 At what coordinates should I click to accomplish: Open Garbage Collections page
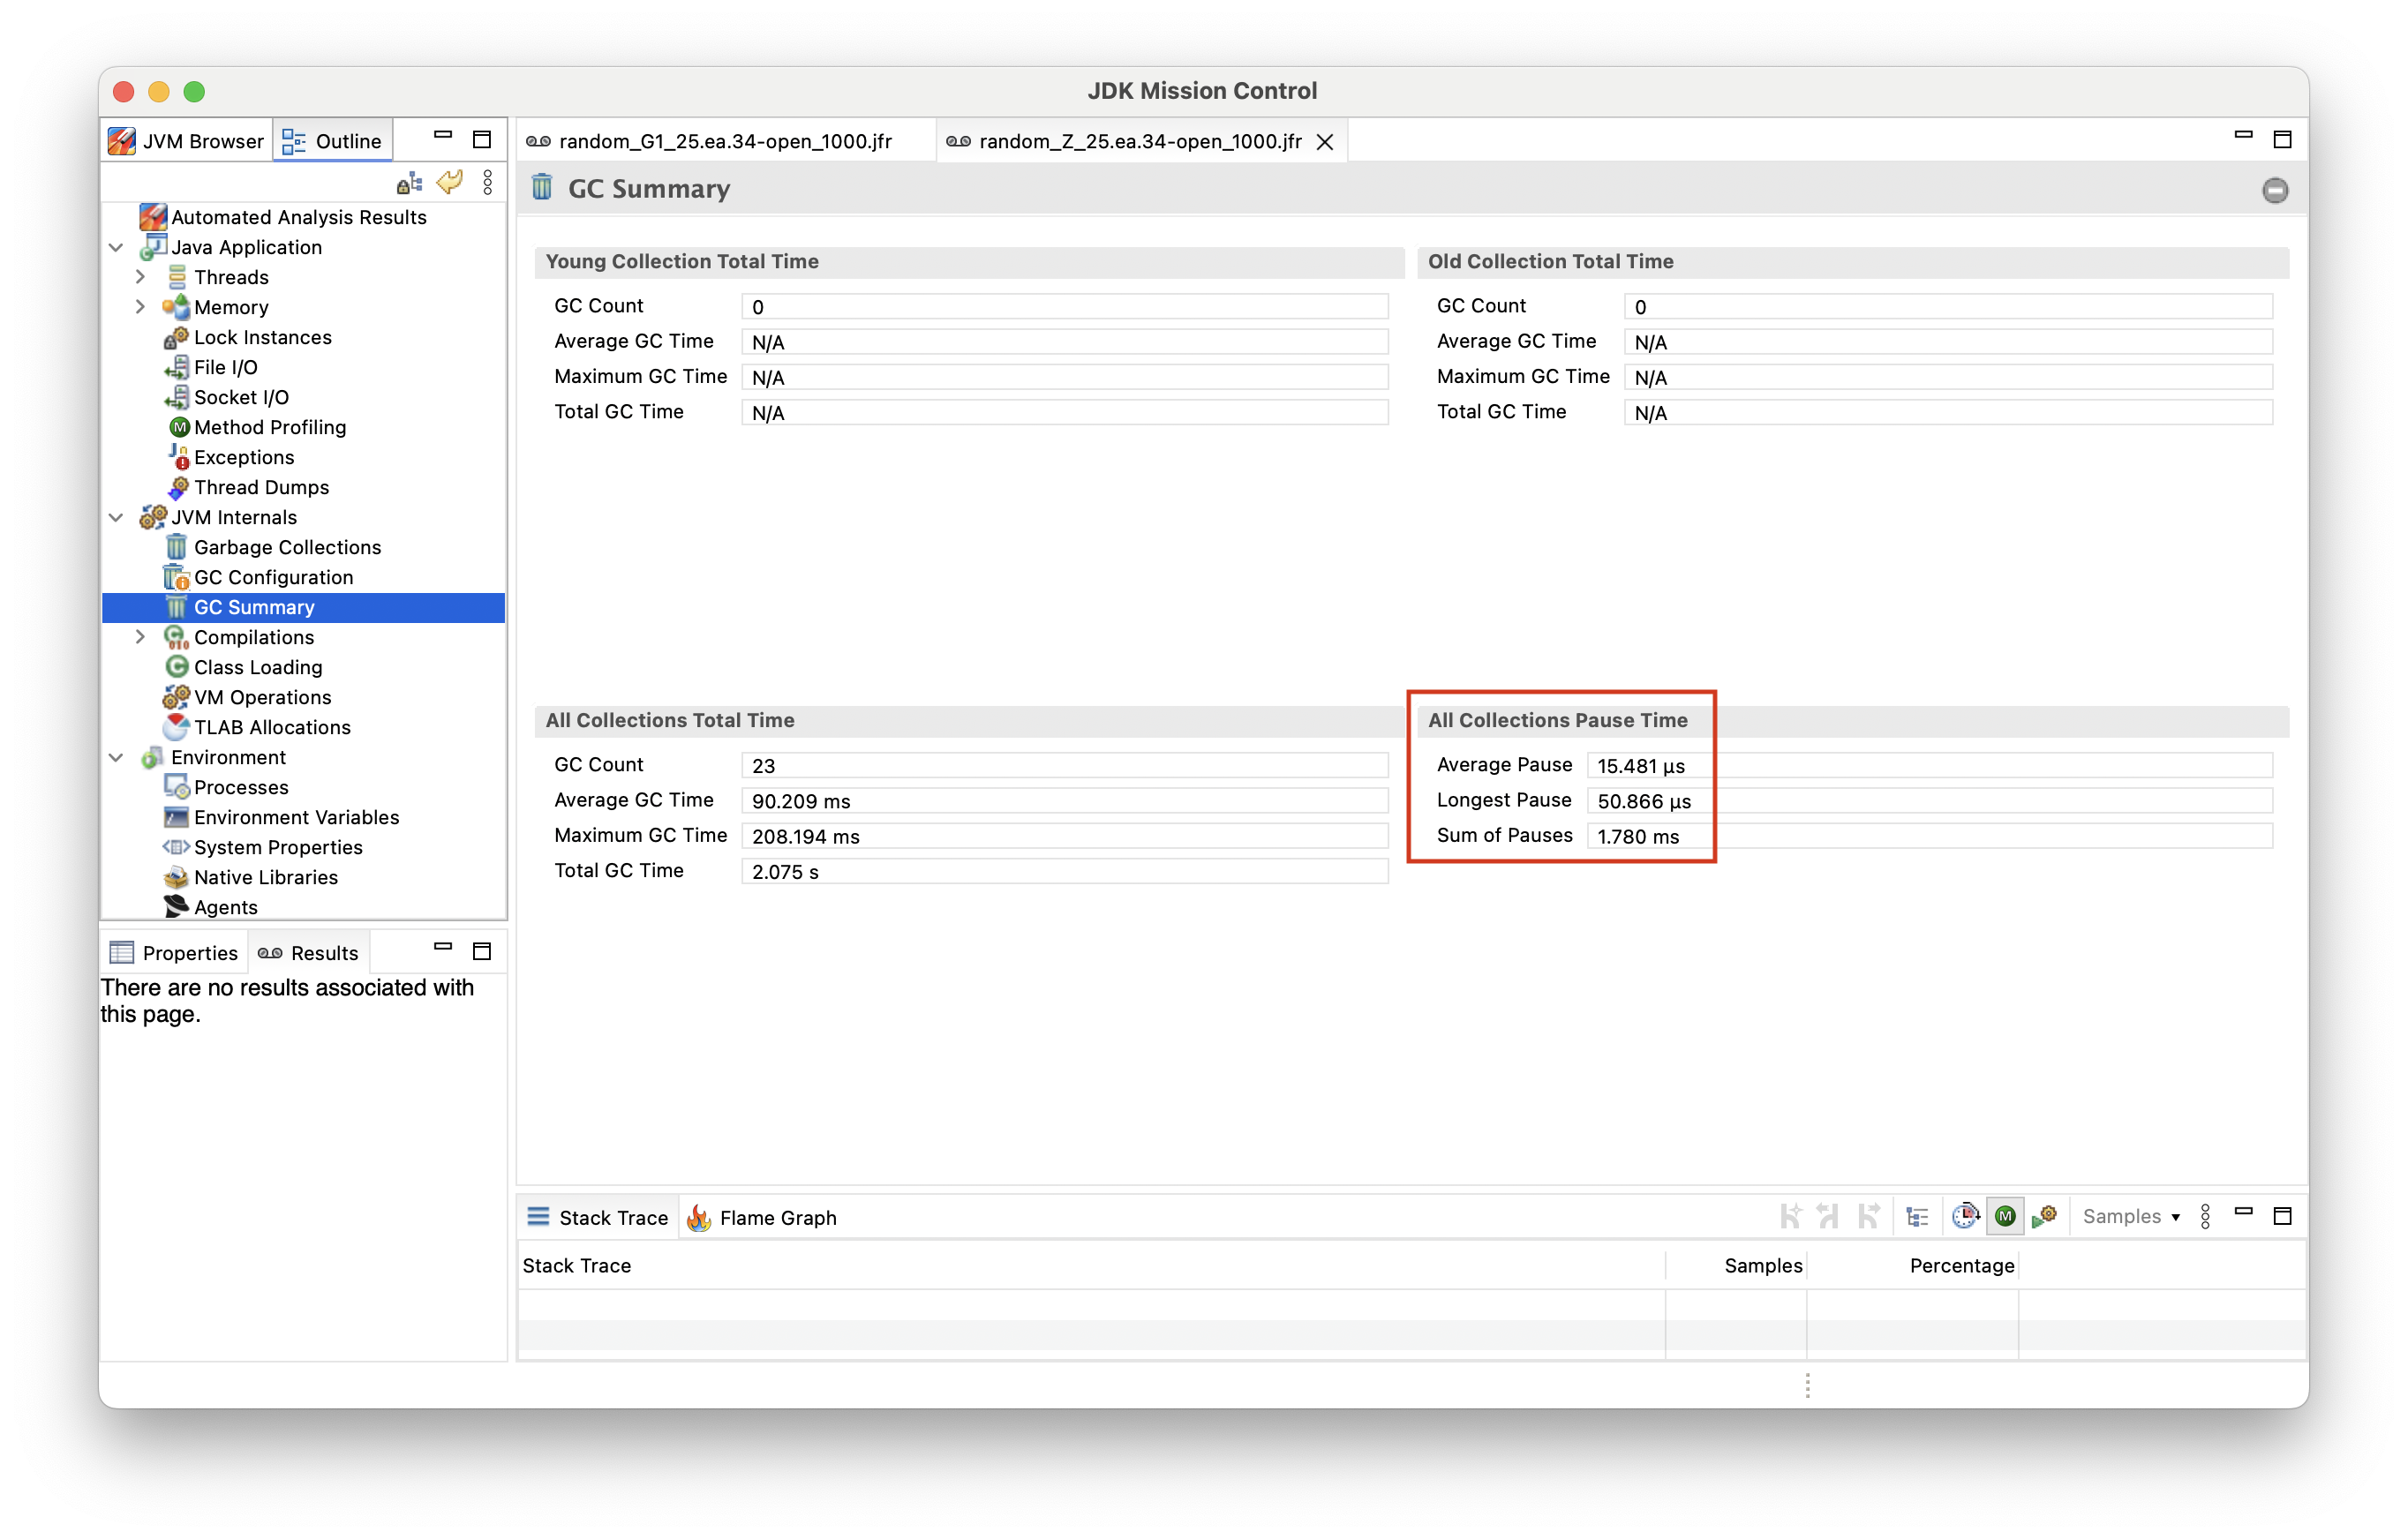coord(287,547)
